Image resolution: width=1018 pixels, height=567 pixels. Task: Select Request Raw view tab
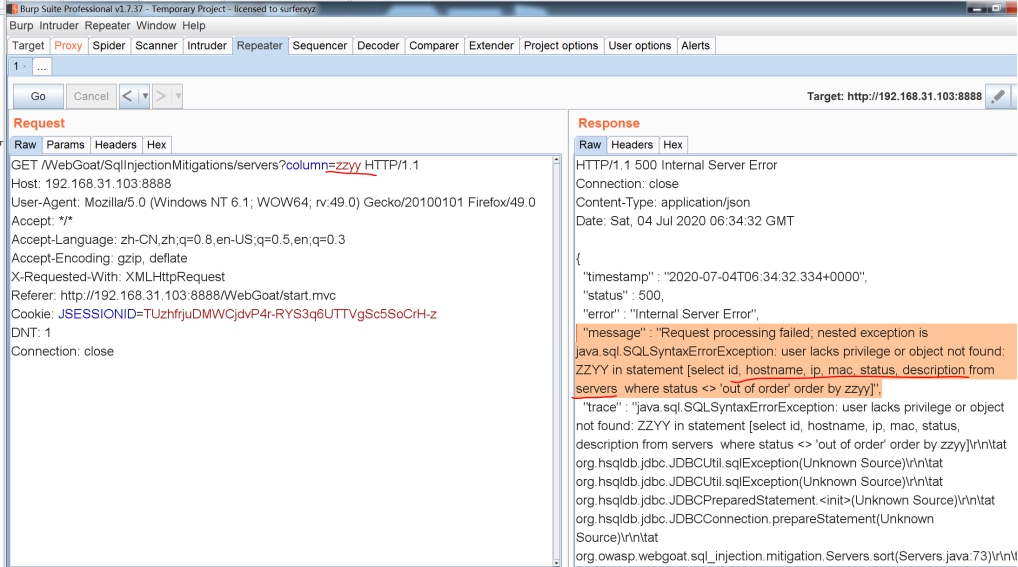(x=25, y=145)
